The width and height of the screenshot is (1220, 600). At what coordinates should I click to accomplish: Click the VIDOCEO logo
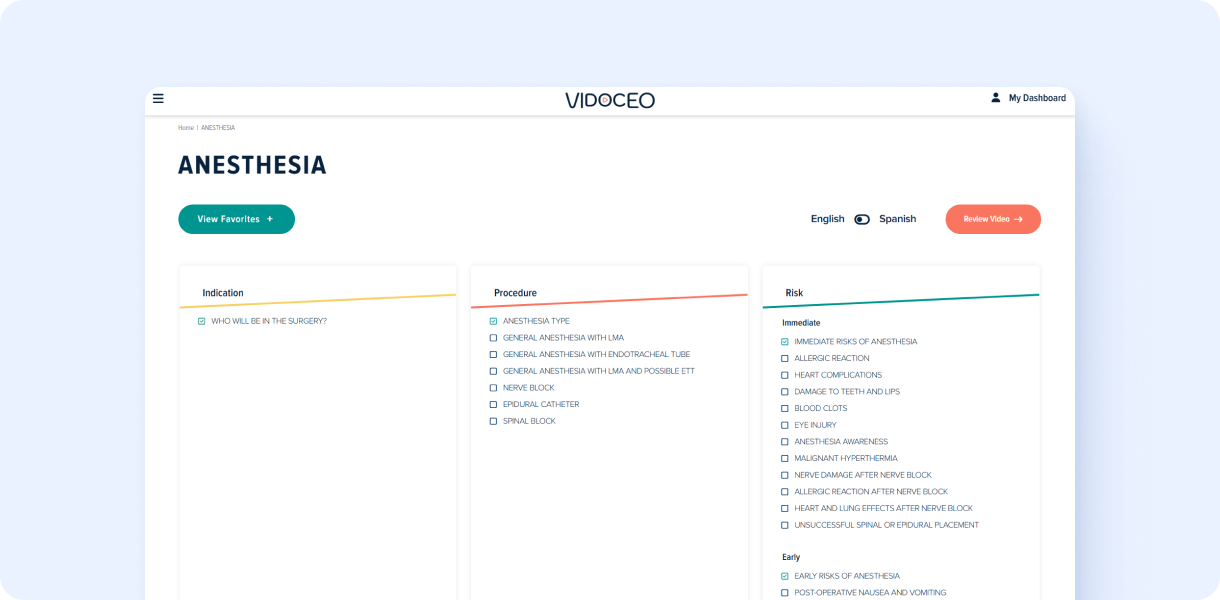[x=610, y=100]
